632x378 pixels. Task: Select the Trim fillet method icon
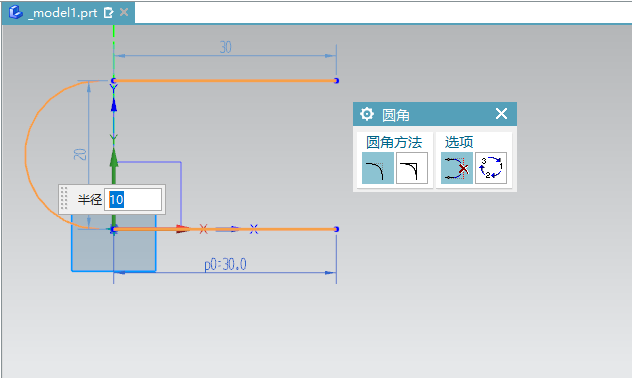[x=378, y=168]
